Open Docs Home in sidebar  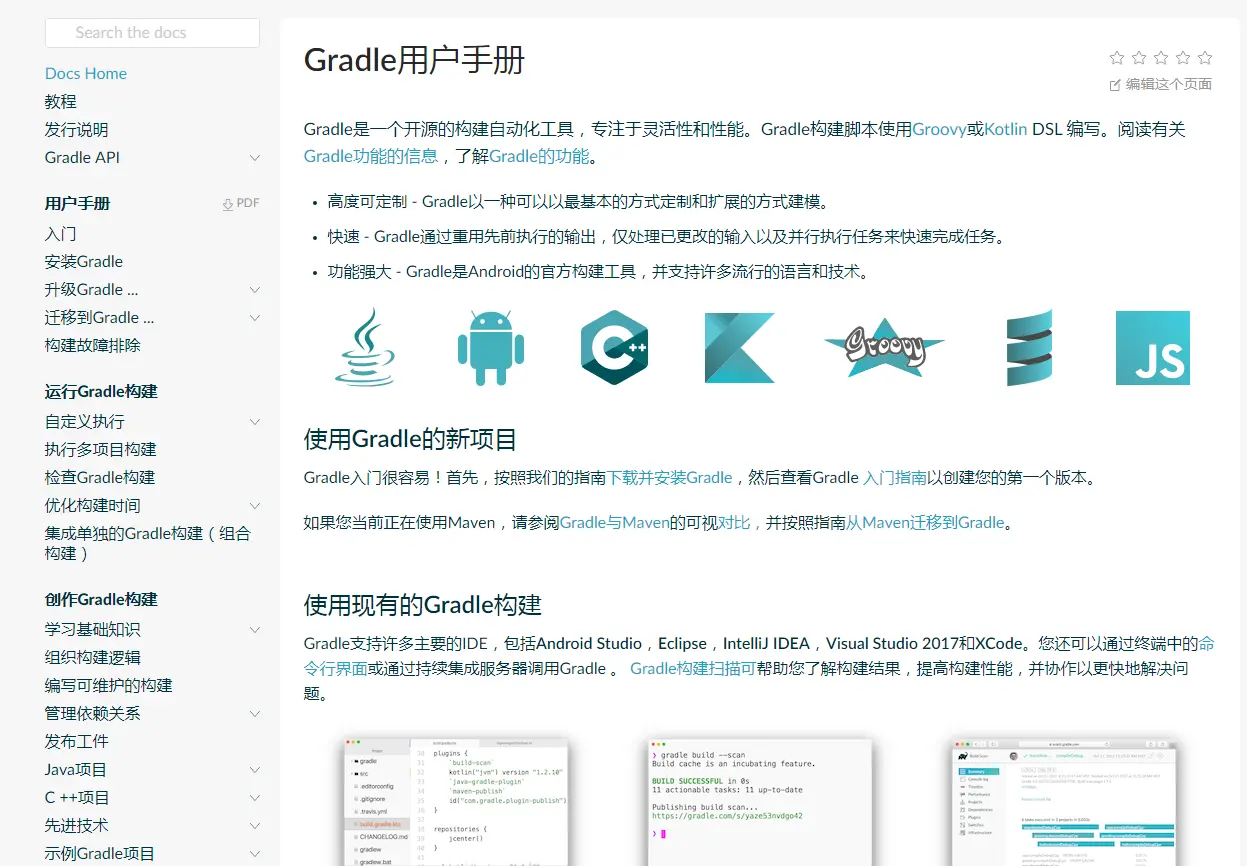[x=86, y=73]
